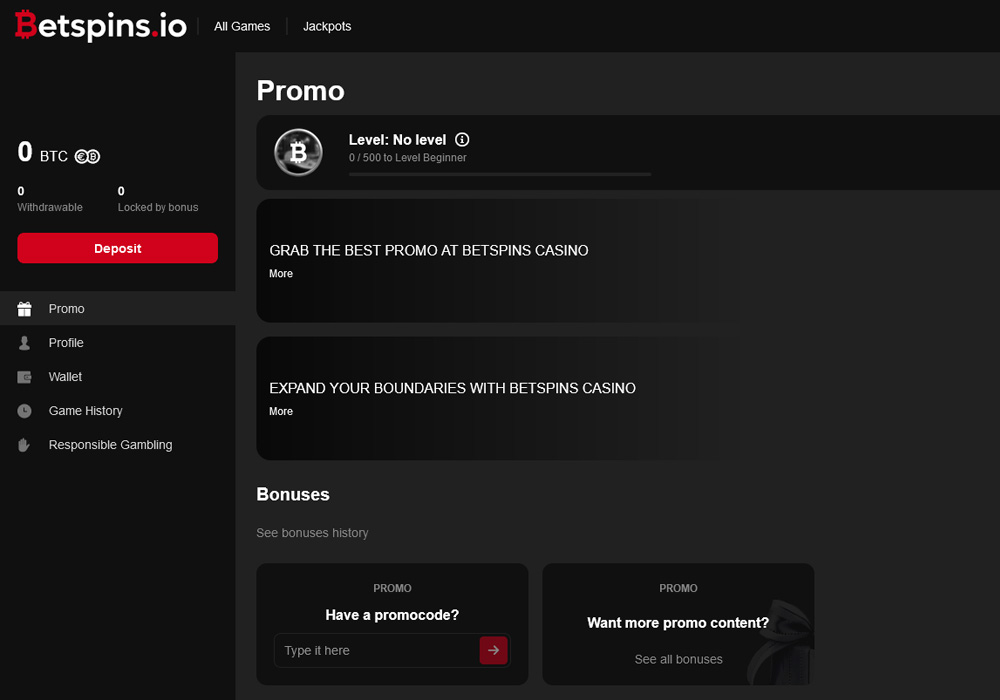The width and height of the screenshot is (1000, 700).
Task: Click the Promo gift icon
Action: pyautogui.click(x=24, y=309)
